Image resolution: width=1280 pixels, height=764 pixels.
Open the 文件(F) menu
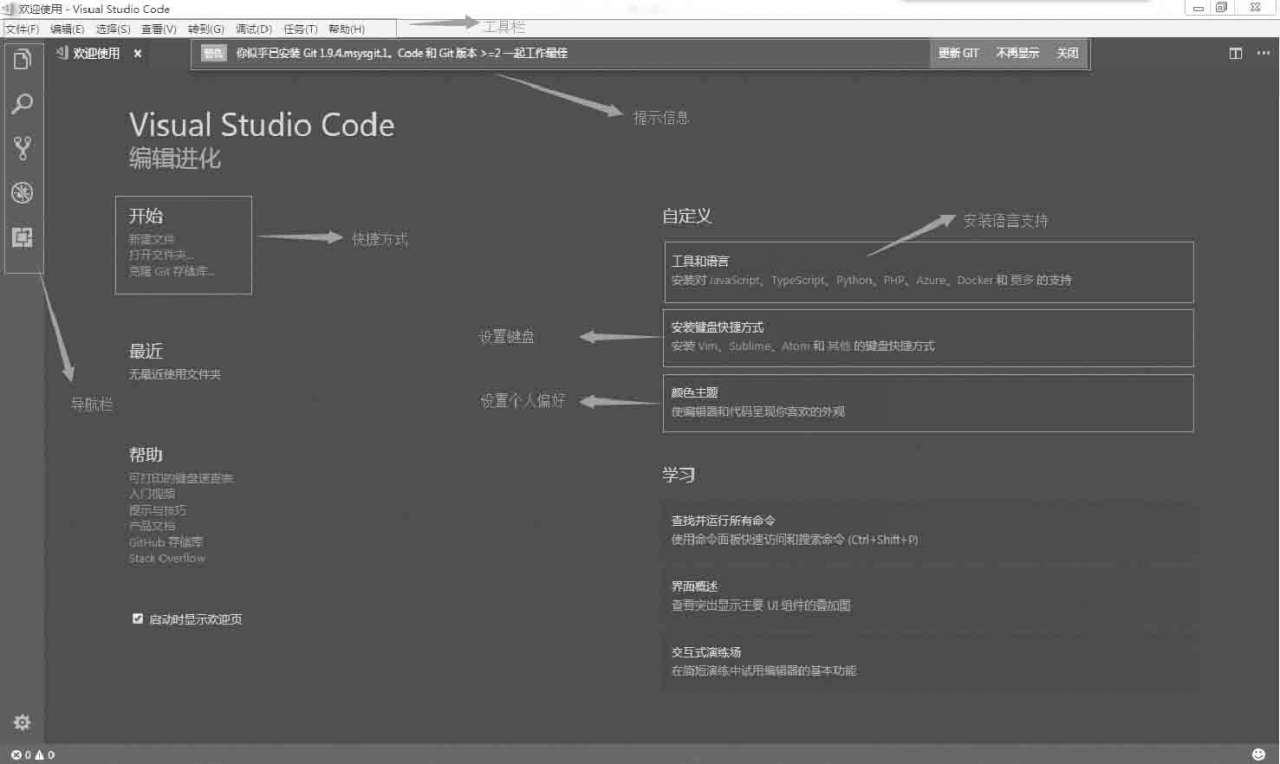pos(22,29)
